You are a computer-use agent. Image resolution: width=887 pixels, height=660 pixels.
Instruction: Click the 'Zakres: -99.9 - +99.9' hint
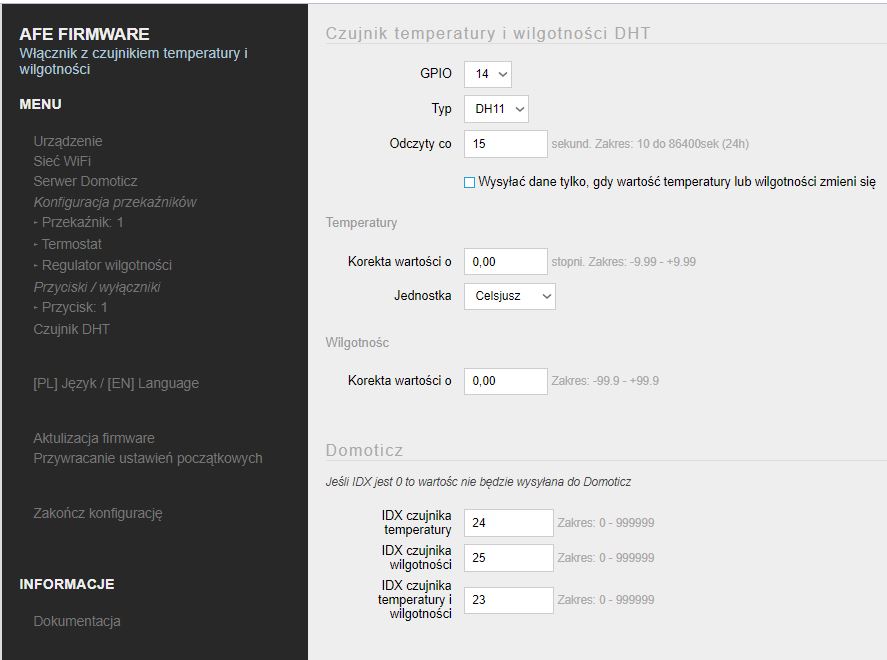click(x=605, y=381)
